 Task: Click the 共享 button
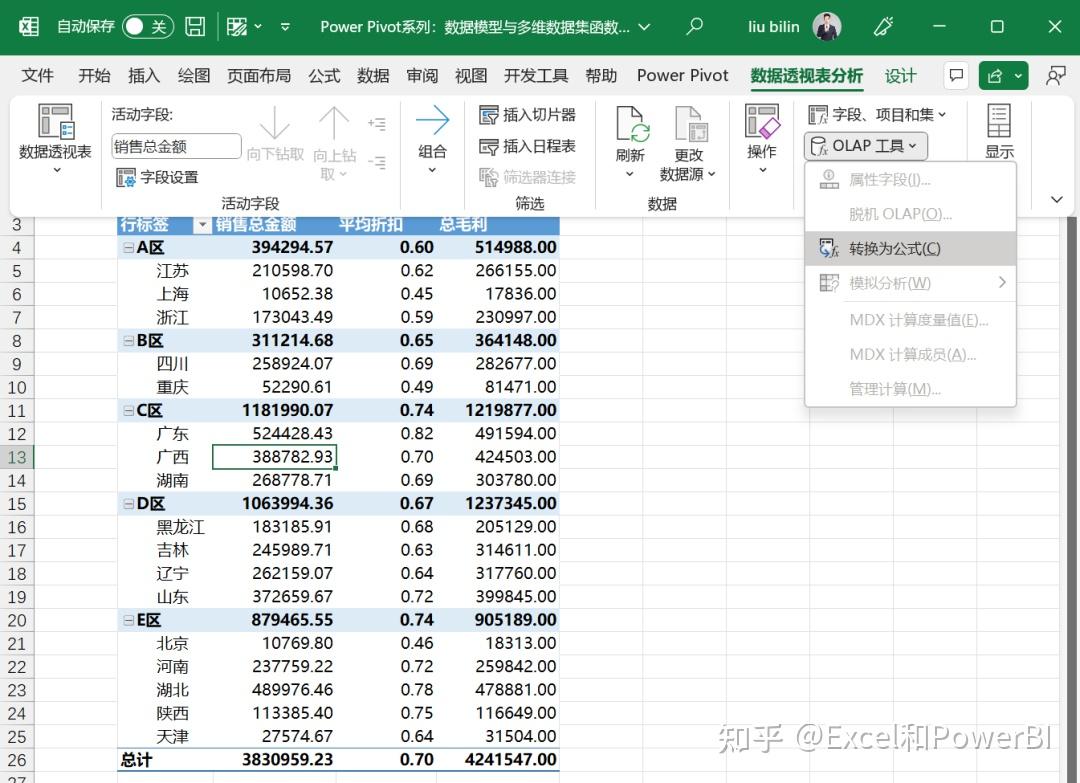pyautogui.click(x=996, y=75)
